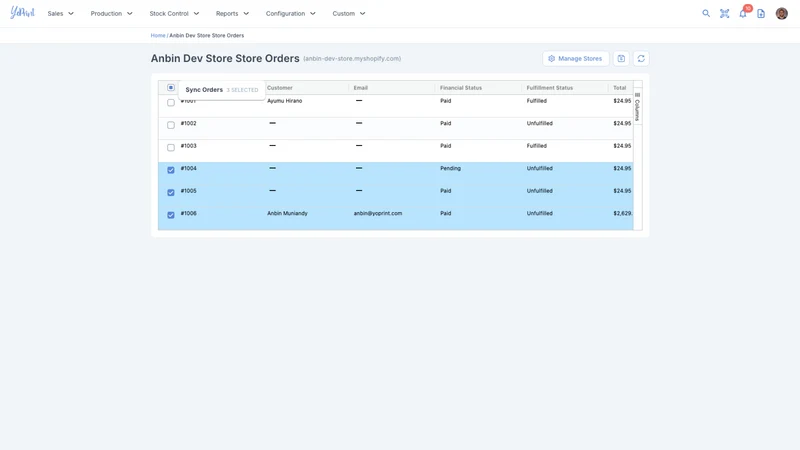Sort by the Total column header
Screen dimensions: 800x450
(x=619, y=88)
